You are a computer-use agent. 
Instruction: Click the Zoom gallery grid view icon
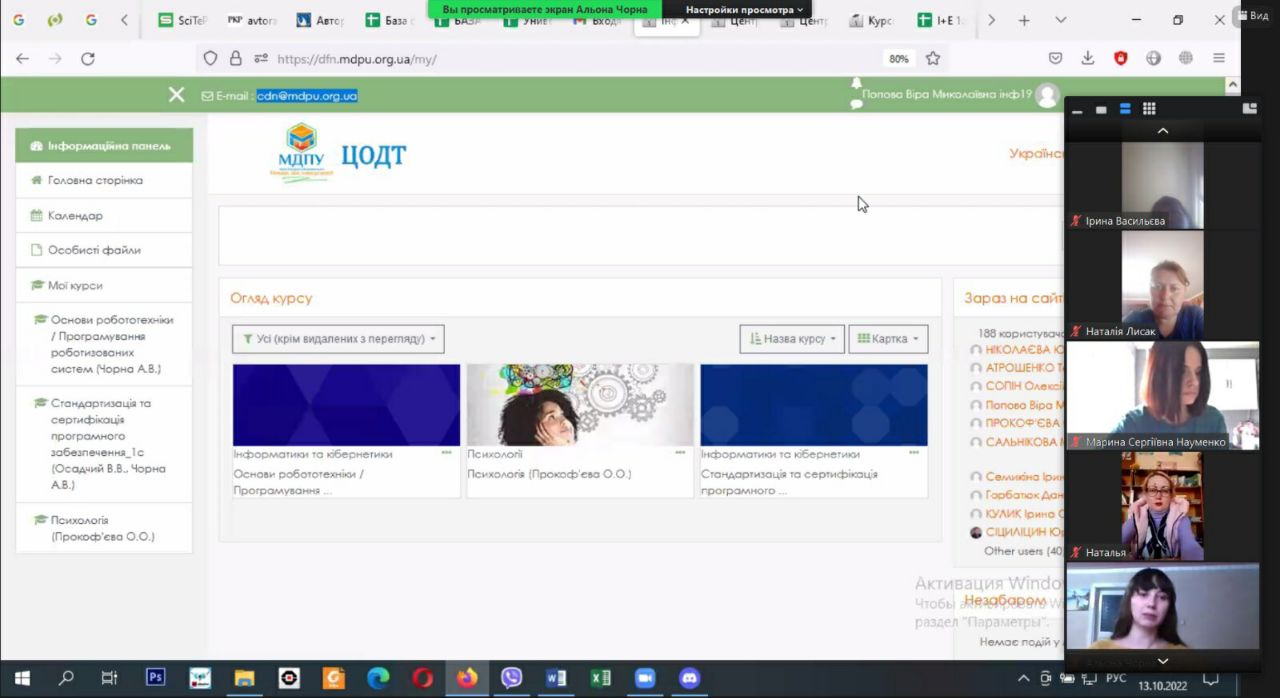pos(1149,109)
